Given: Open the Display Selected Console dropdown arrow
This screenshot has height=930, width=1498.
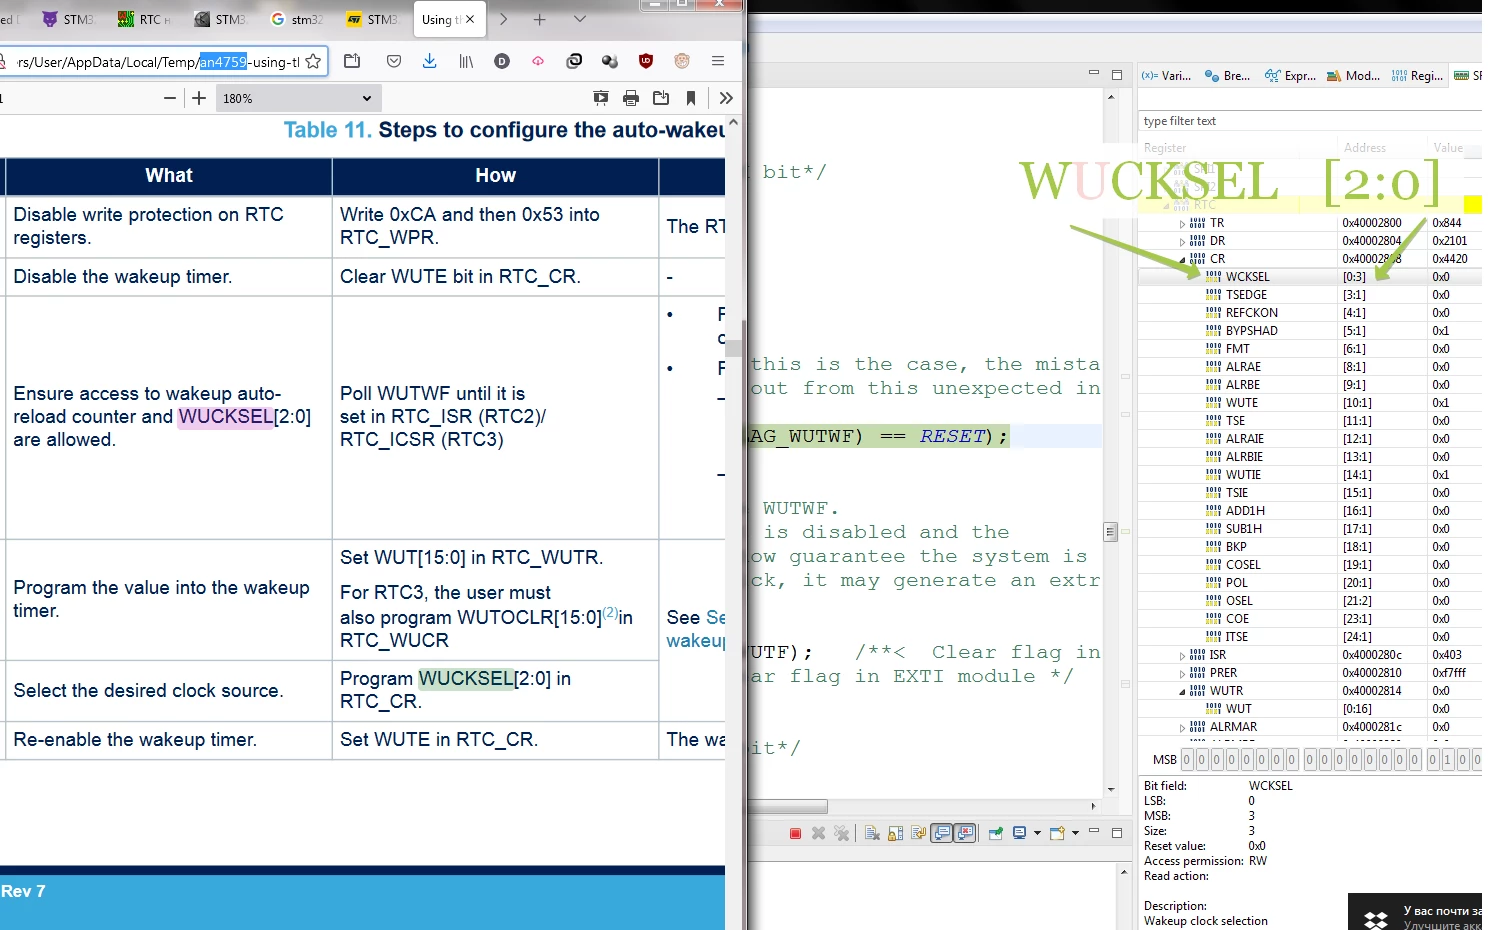Looking at the screenshot, I should tap(1037, 833).
